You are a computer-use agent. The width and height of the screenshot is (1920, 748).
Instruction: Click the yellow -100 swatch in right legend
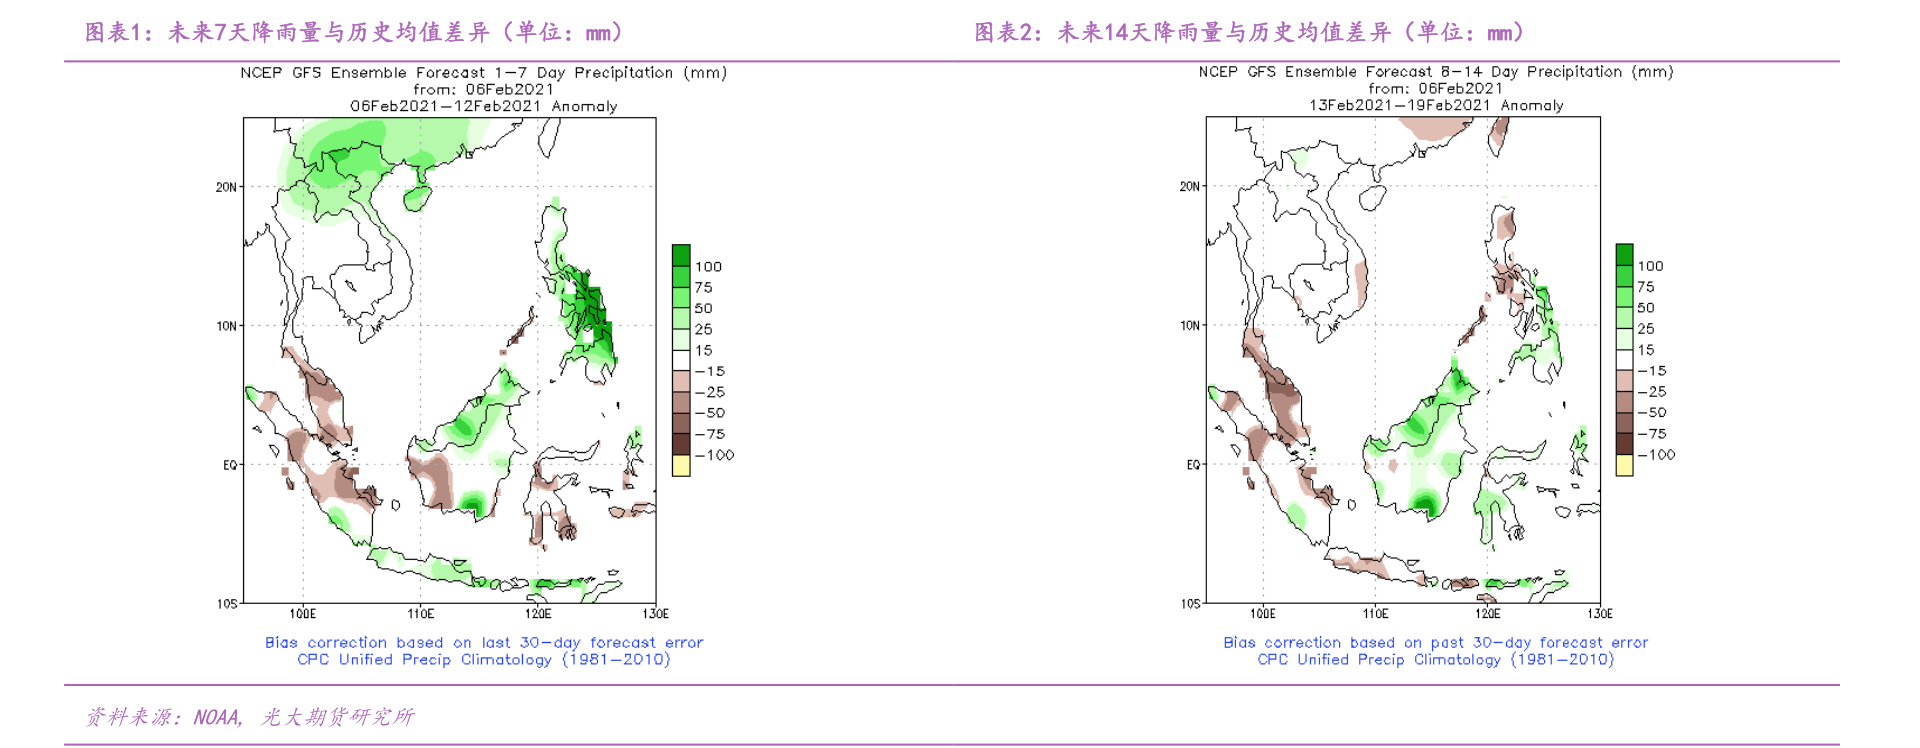point(1624,465)
